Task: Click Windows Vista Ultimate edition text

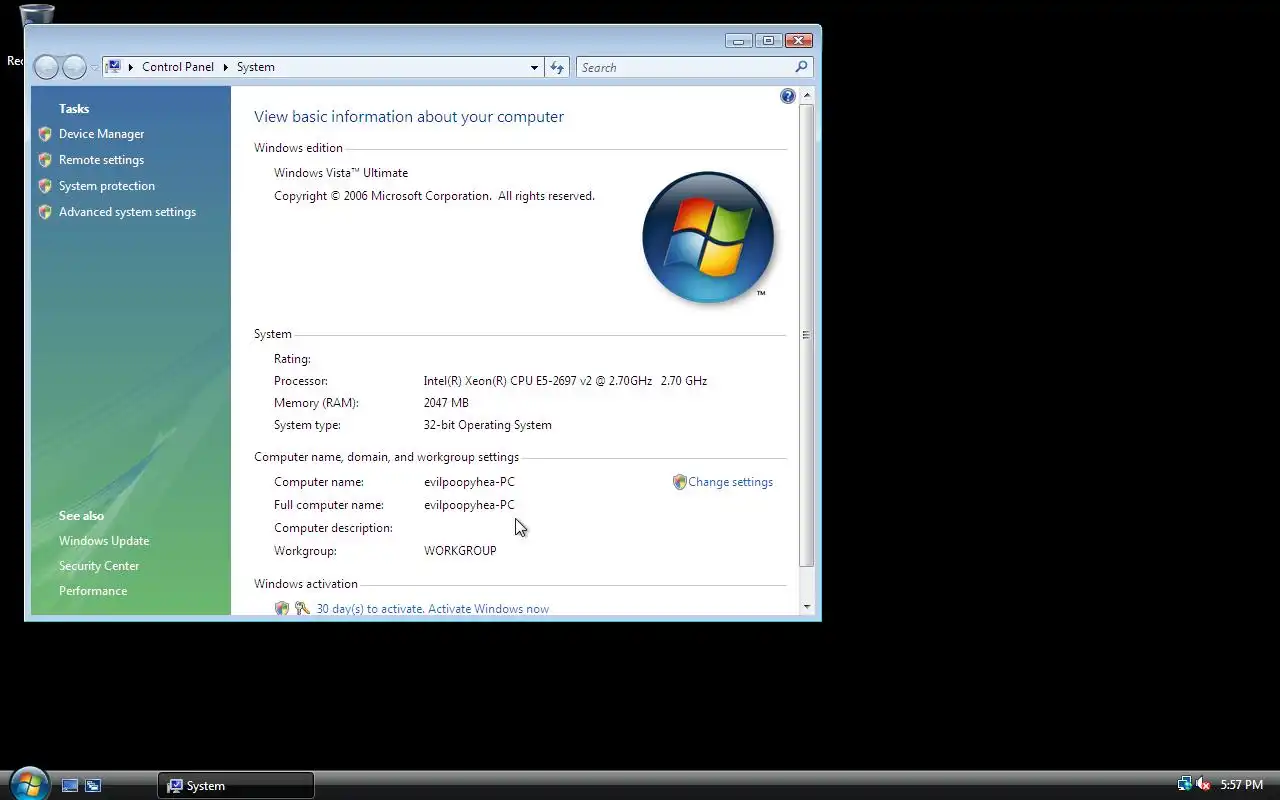Action: [x=341, y=173]
